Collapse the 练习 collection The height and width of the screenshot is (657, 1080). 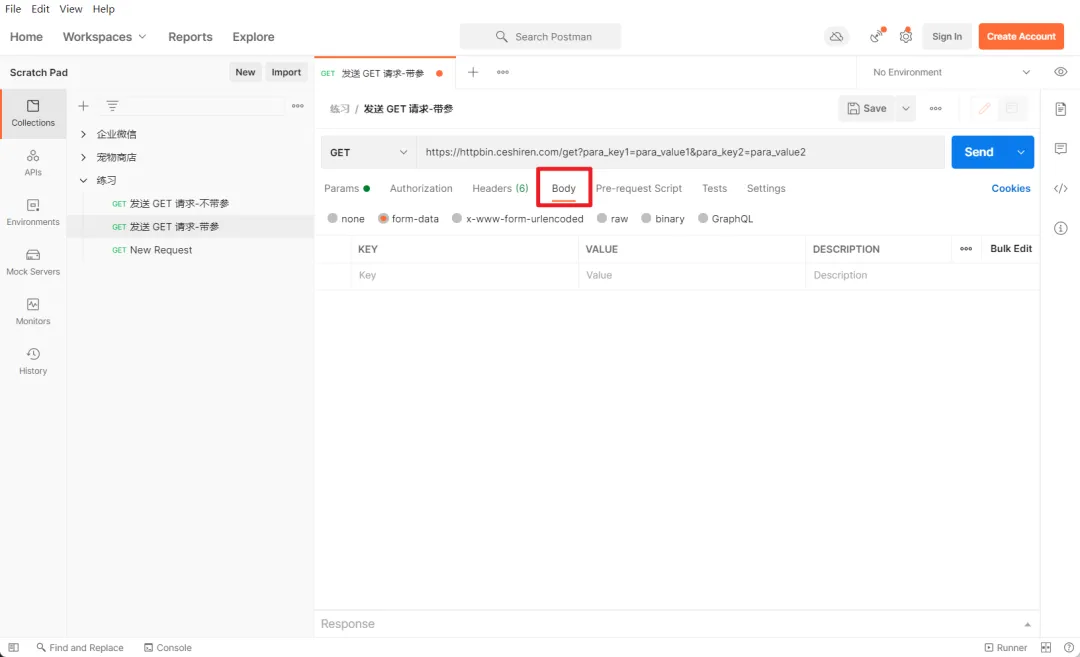point(83,180)
